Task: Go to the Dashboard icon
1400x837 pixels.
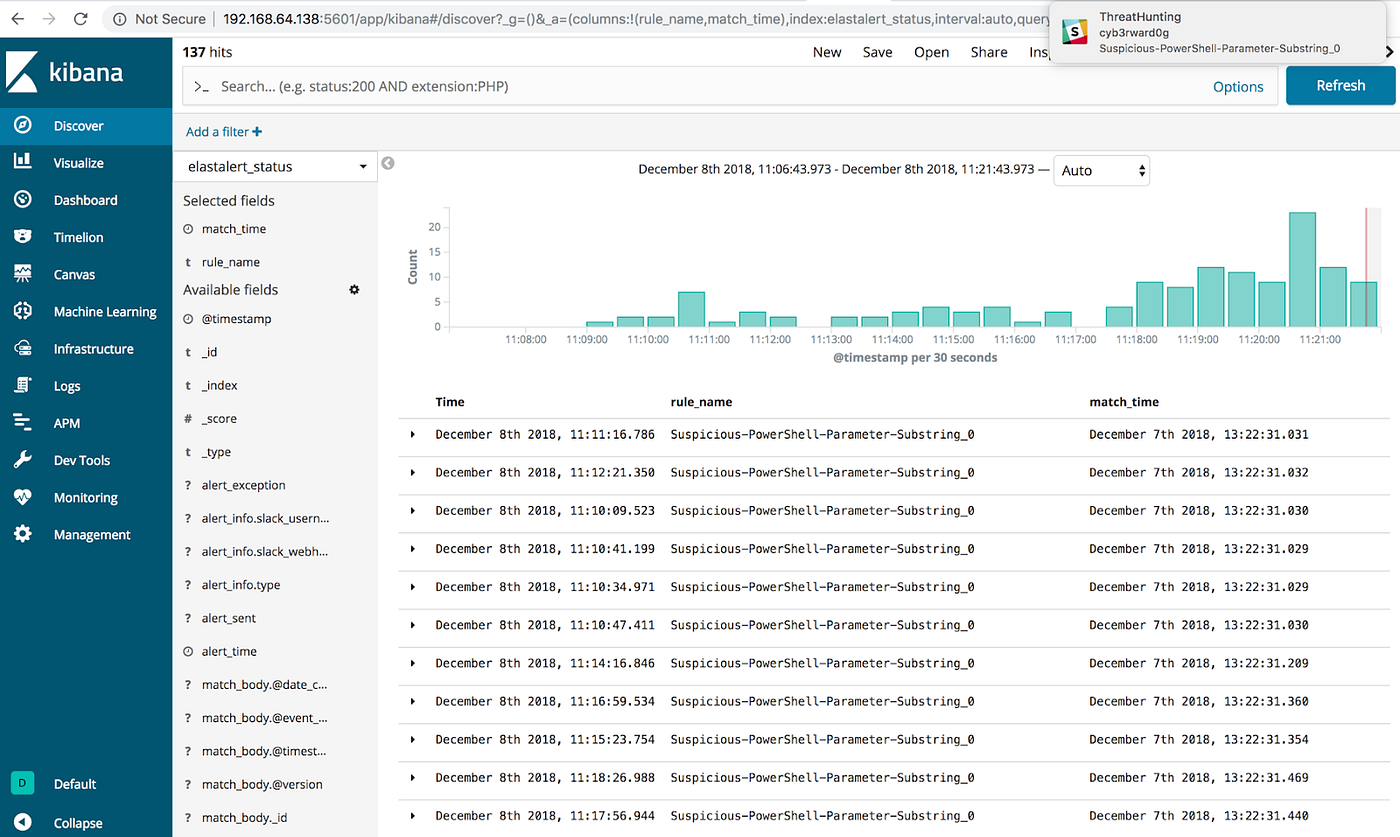Action: pyautogui.click(x=23, y=200)
